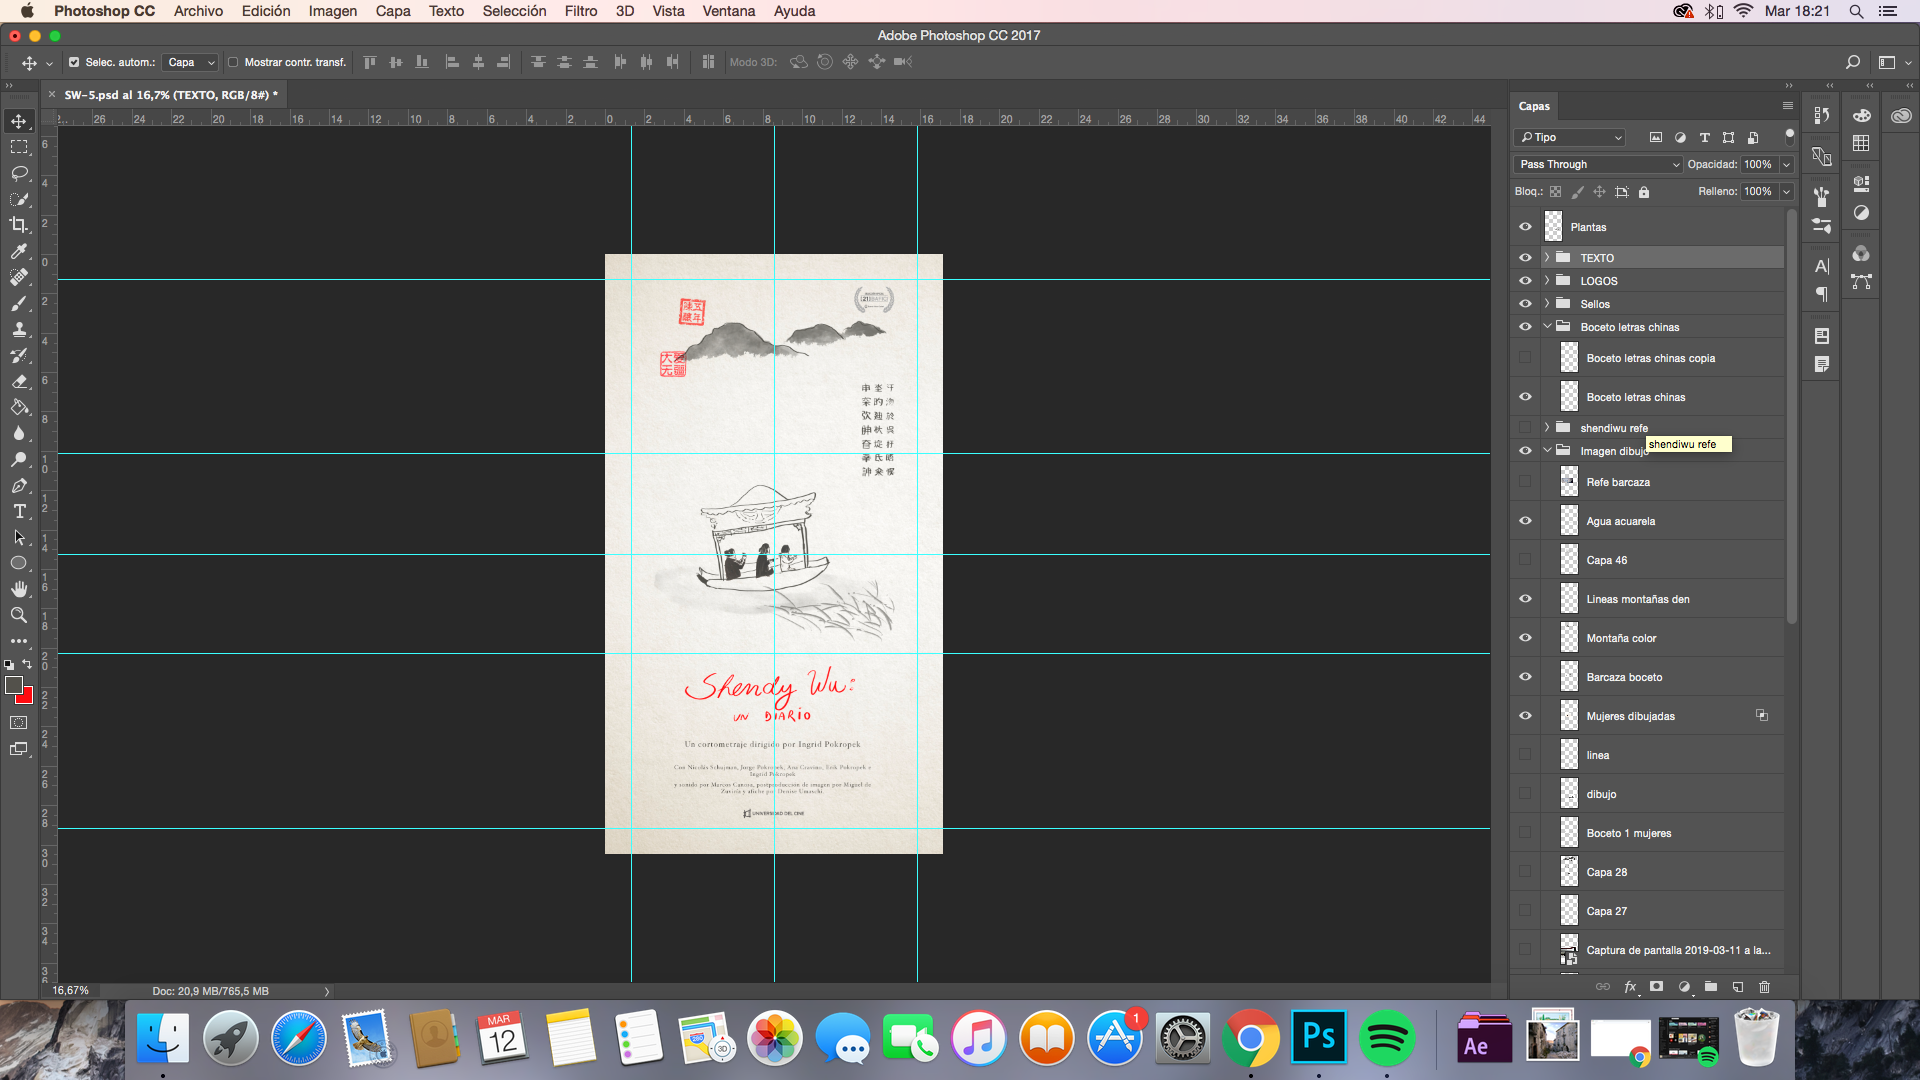Image resolution: width=1920 pixels, height=1080 pixels.
Task: Select the Clone Stamp tool
Action: pyautogui.click(x=19, y=329)
